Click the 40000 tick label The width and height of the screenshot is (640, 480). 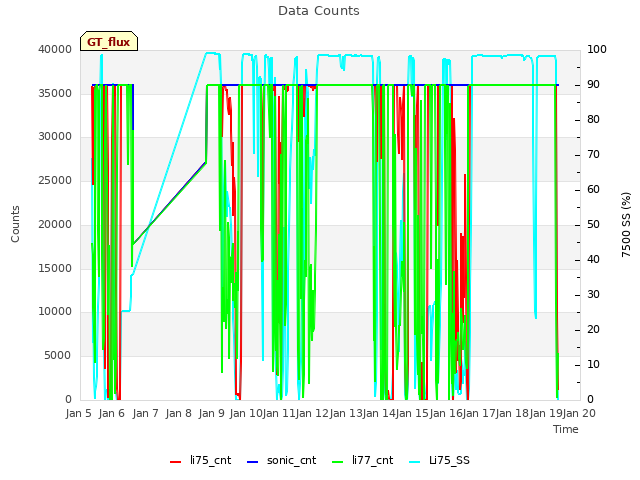pyautogui.click(x=55, y=49)
